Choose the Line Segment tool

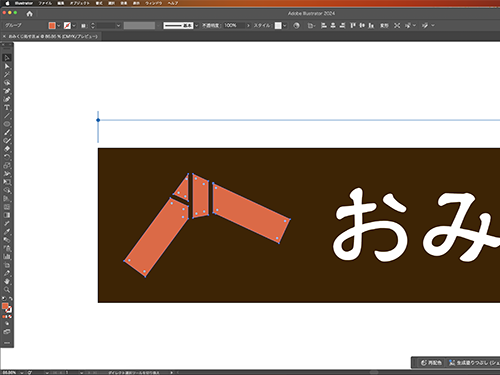tap(7, 116)
